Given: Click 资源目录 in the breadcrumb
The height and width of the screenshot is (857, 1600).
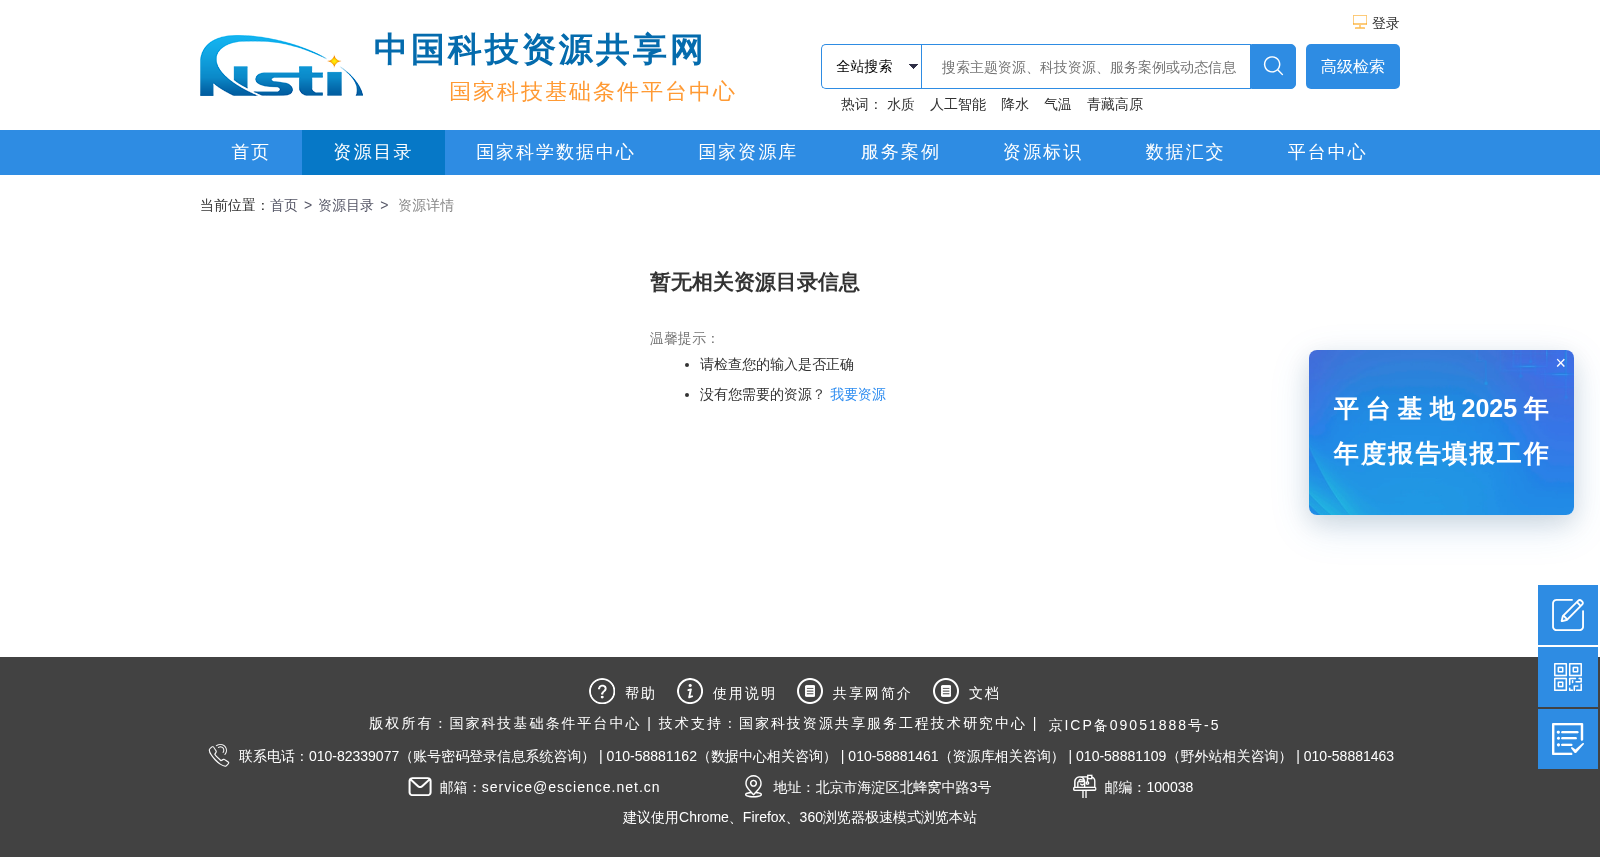Looking at the screenshot, I should tap(346, 205).
